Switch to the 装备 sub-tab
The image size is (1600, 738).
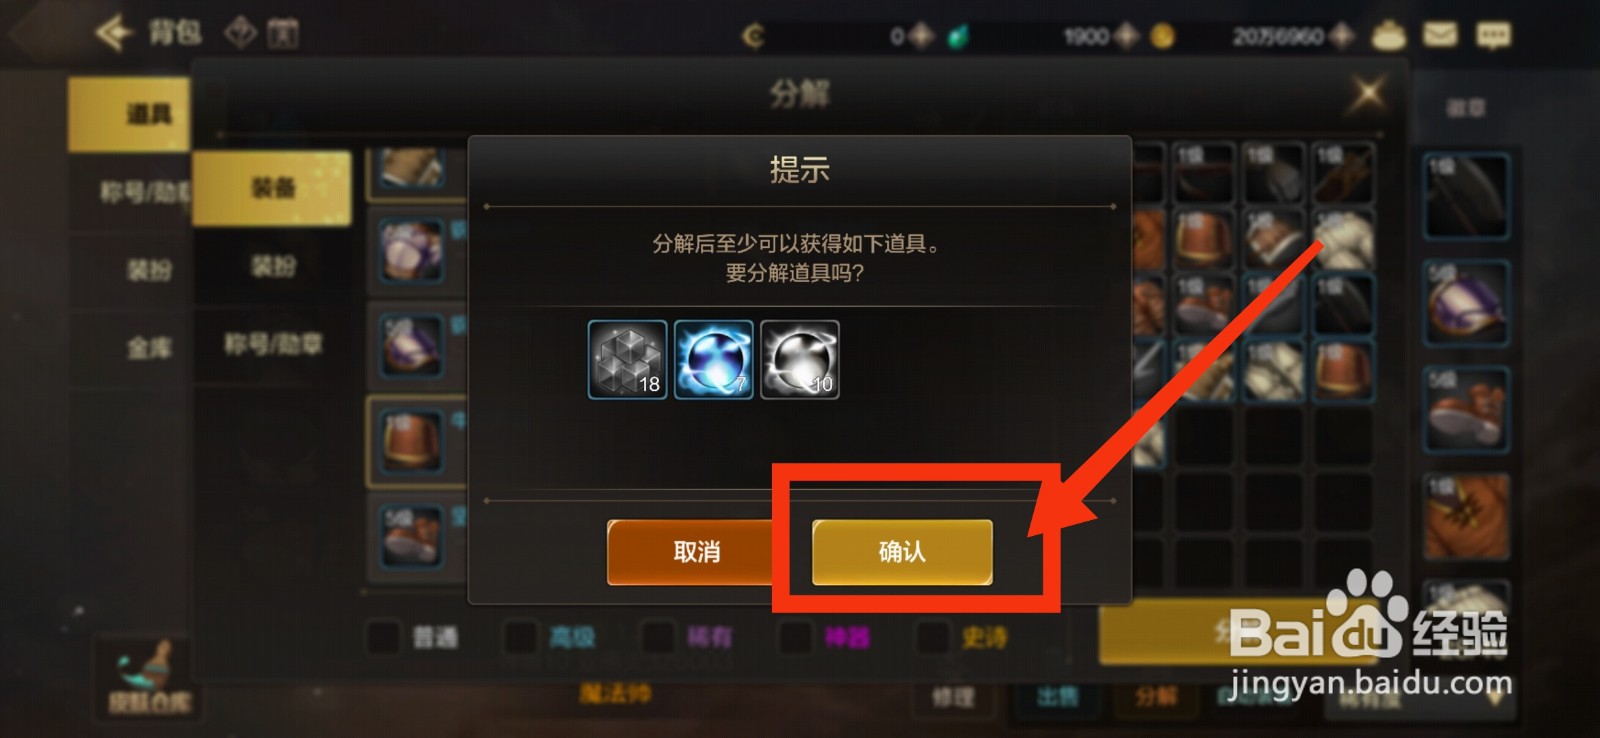tap(272, 187)
